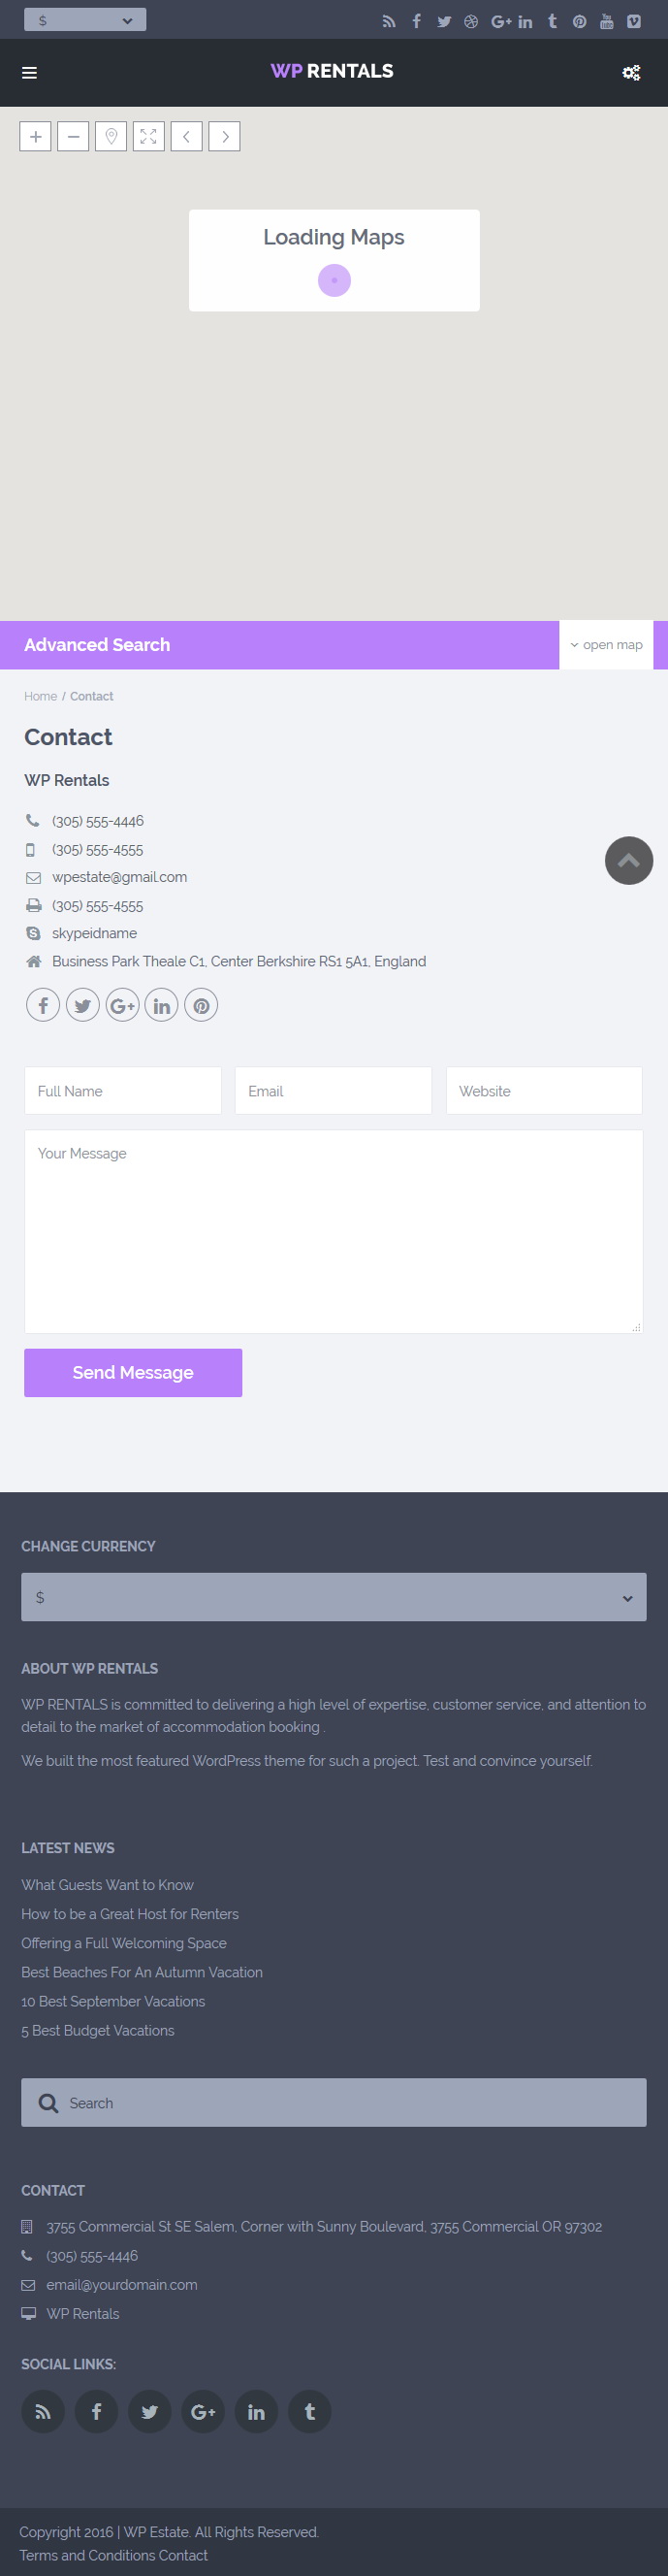Open the top bar currency dropdown
The height and width of the screenshot is (2576, 668).
(85, 20)
